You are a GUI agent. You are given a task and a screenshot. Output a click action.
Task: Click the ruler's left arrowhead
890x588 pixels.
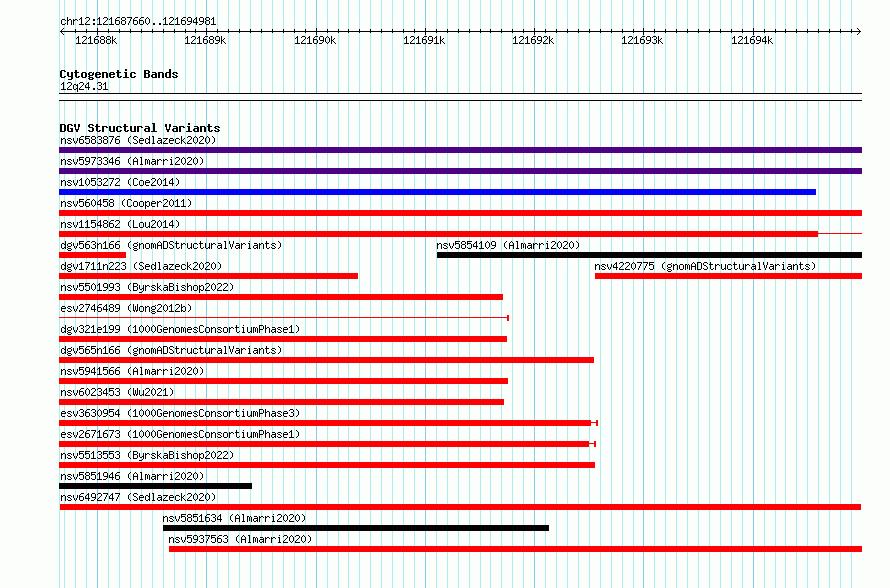62,31
